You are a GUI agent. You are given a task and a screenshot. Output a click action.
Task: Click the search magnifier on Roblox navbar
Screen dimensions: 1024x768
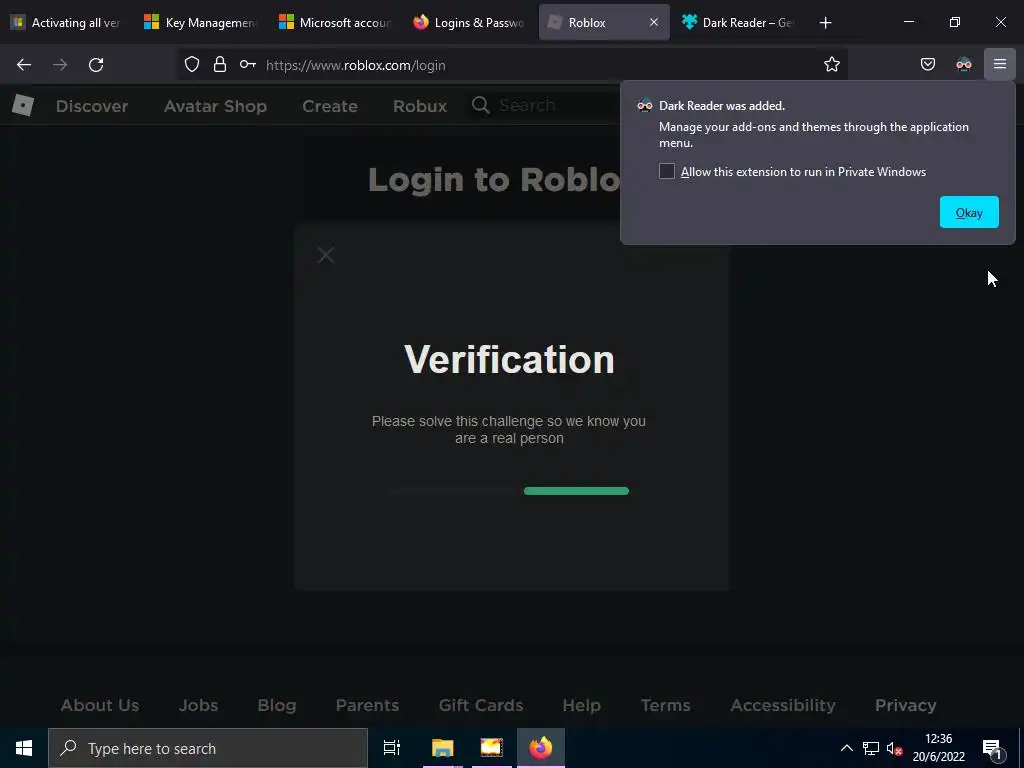coord(481,105)
